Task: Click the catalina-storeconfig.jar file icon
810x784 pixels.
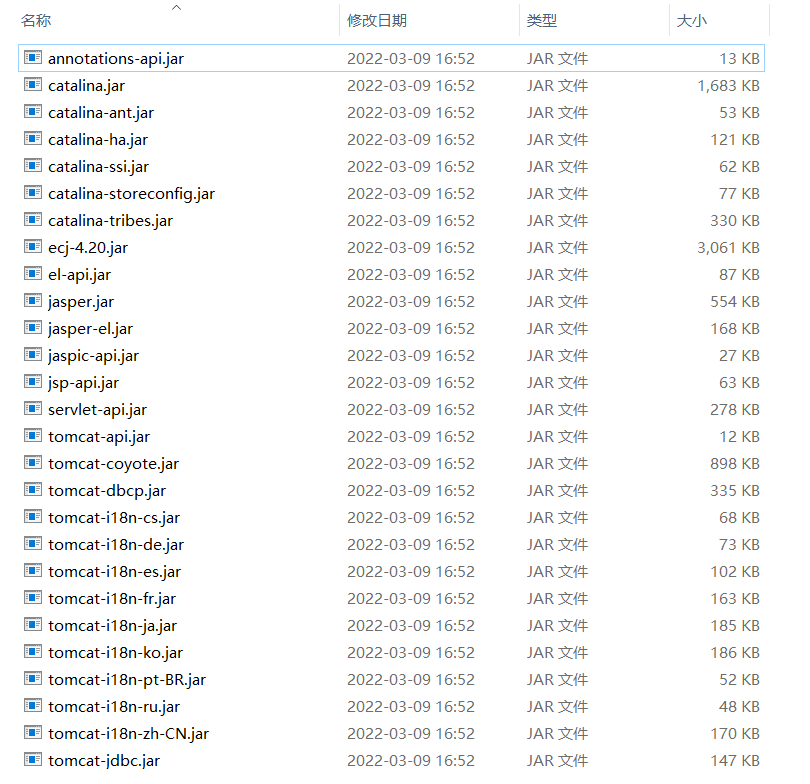Action: [x=33, y=192]
